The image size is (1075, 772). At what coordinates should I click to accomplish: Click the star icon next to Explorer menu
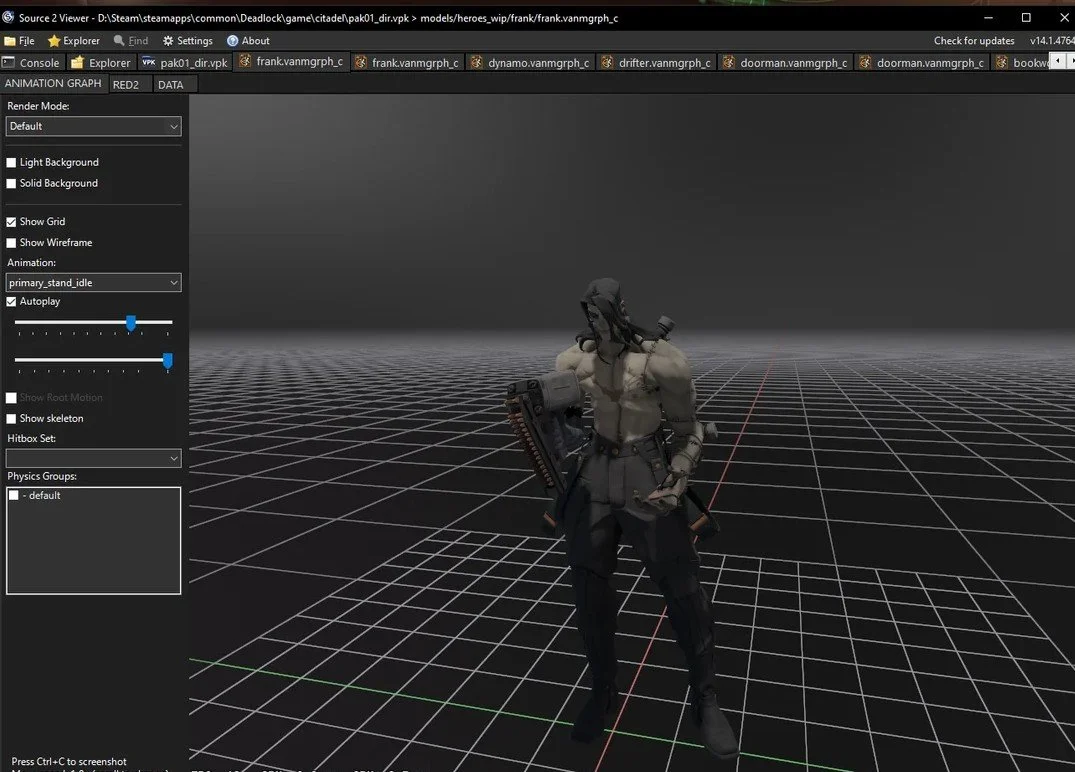[x=54, y=40]
